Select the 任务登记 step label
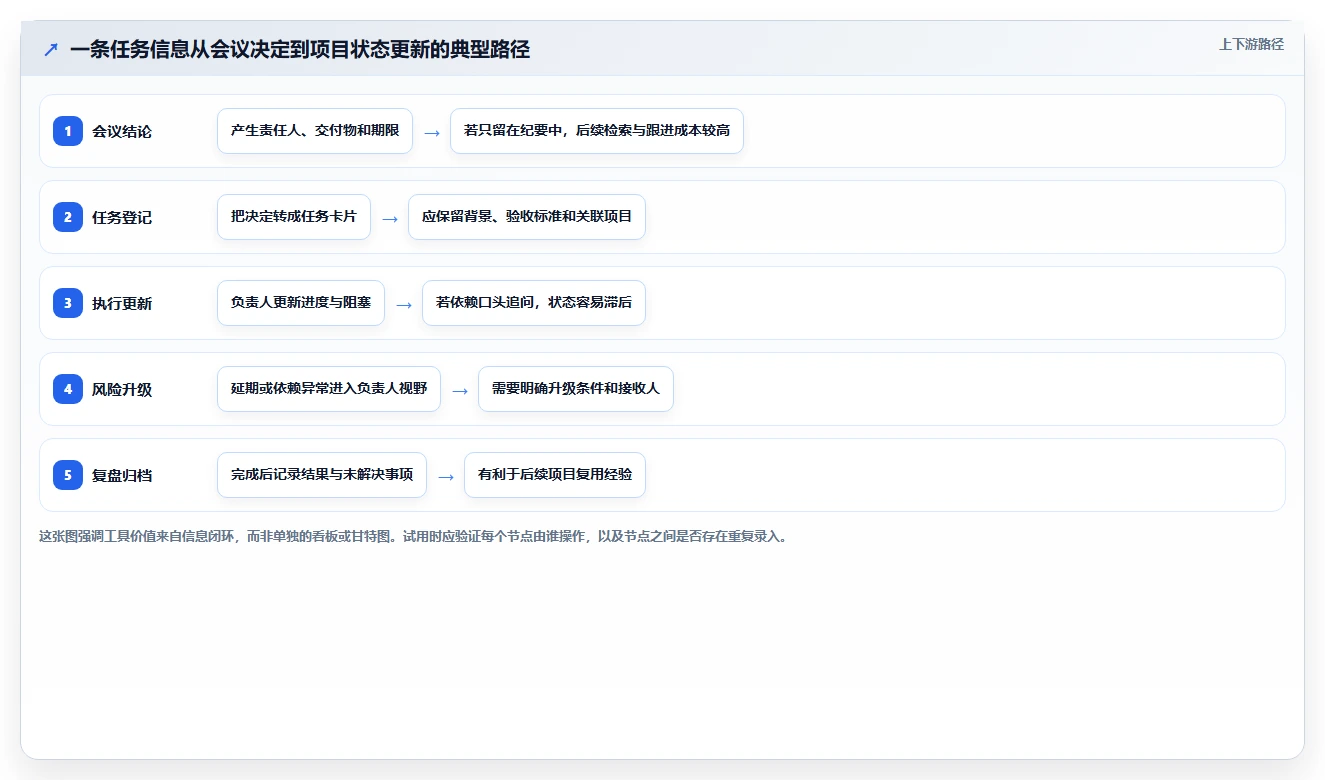Image resolution: width=1325 pixels, height=780 pixels. (122, 217)
